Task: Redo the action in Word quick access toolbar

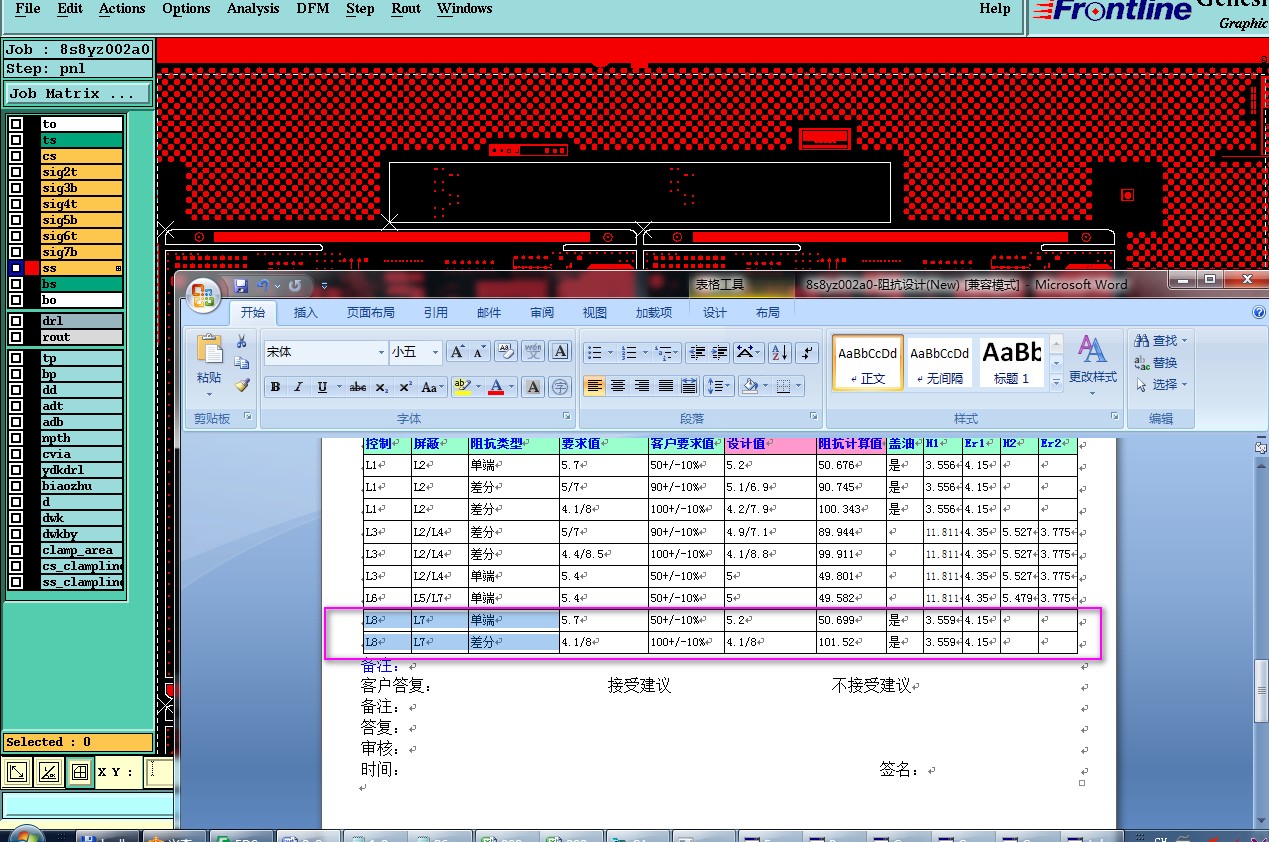Action: click(x=296, y=286)
